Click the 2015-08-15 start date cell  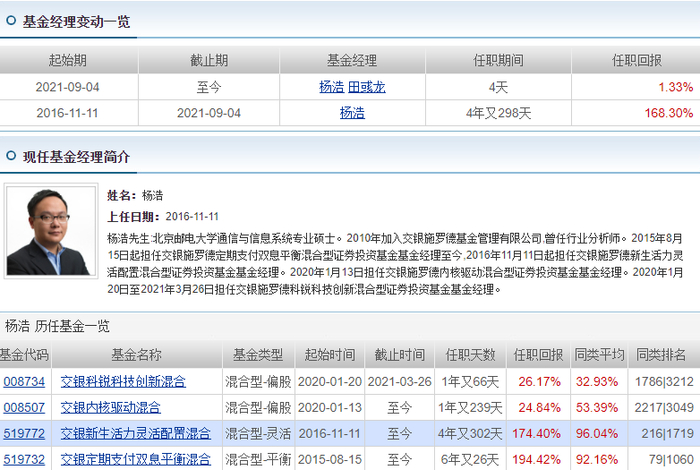tap(329, 459)
